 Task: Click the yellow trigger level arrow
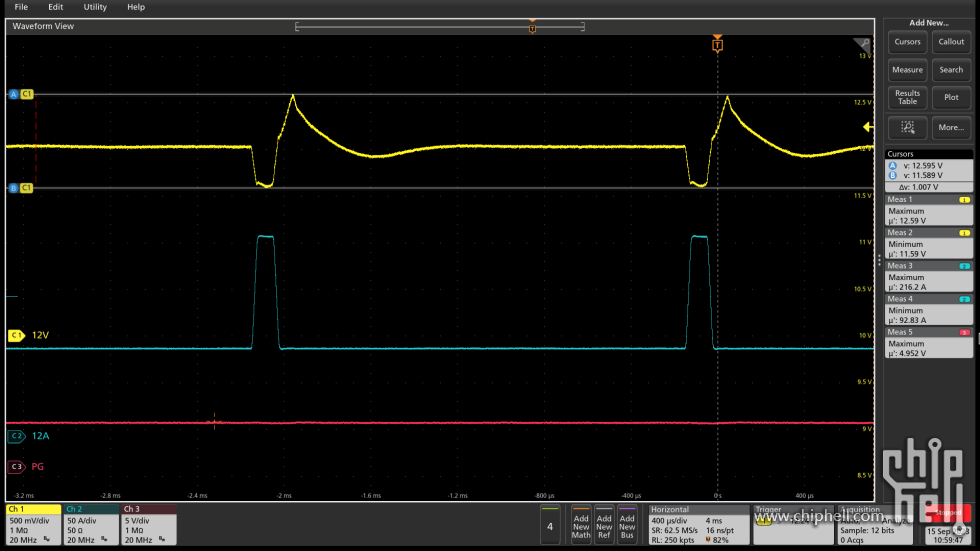tap(868, 127)
